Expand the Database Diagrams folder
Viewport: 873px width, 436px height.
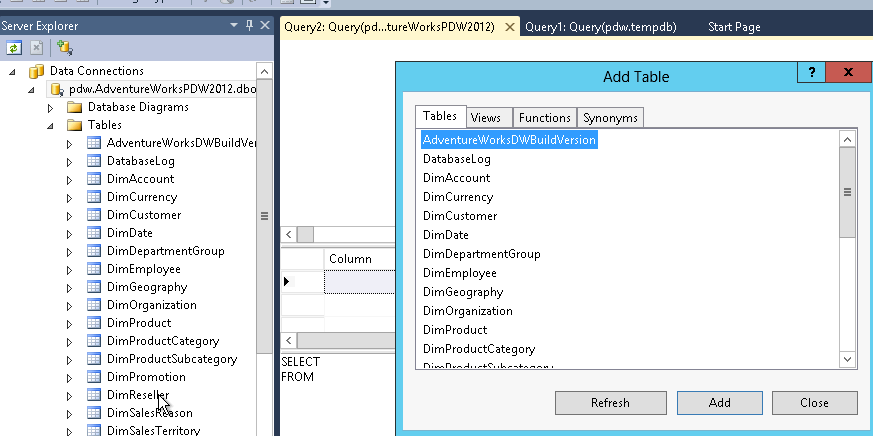tap(51, 108)
